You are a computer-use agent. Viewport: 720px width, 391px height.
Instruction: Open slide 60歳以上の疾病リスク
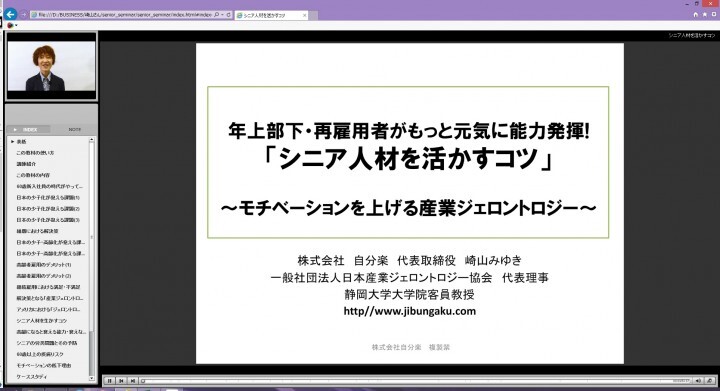(40, 354)
